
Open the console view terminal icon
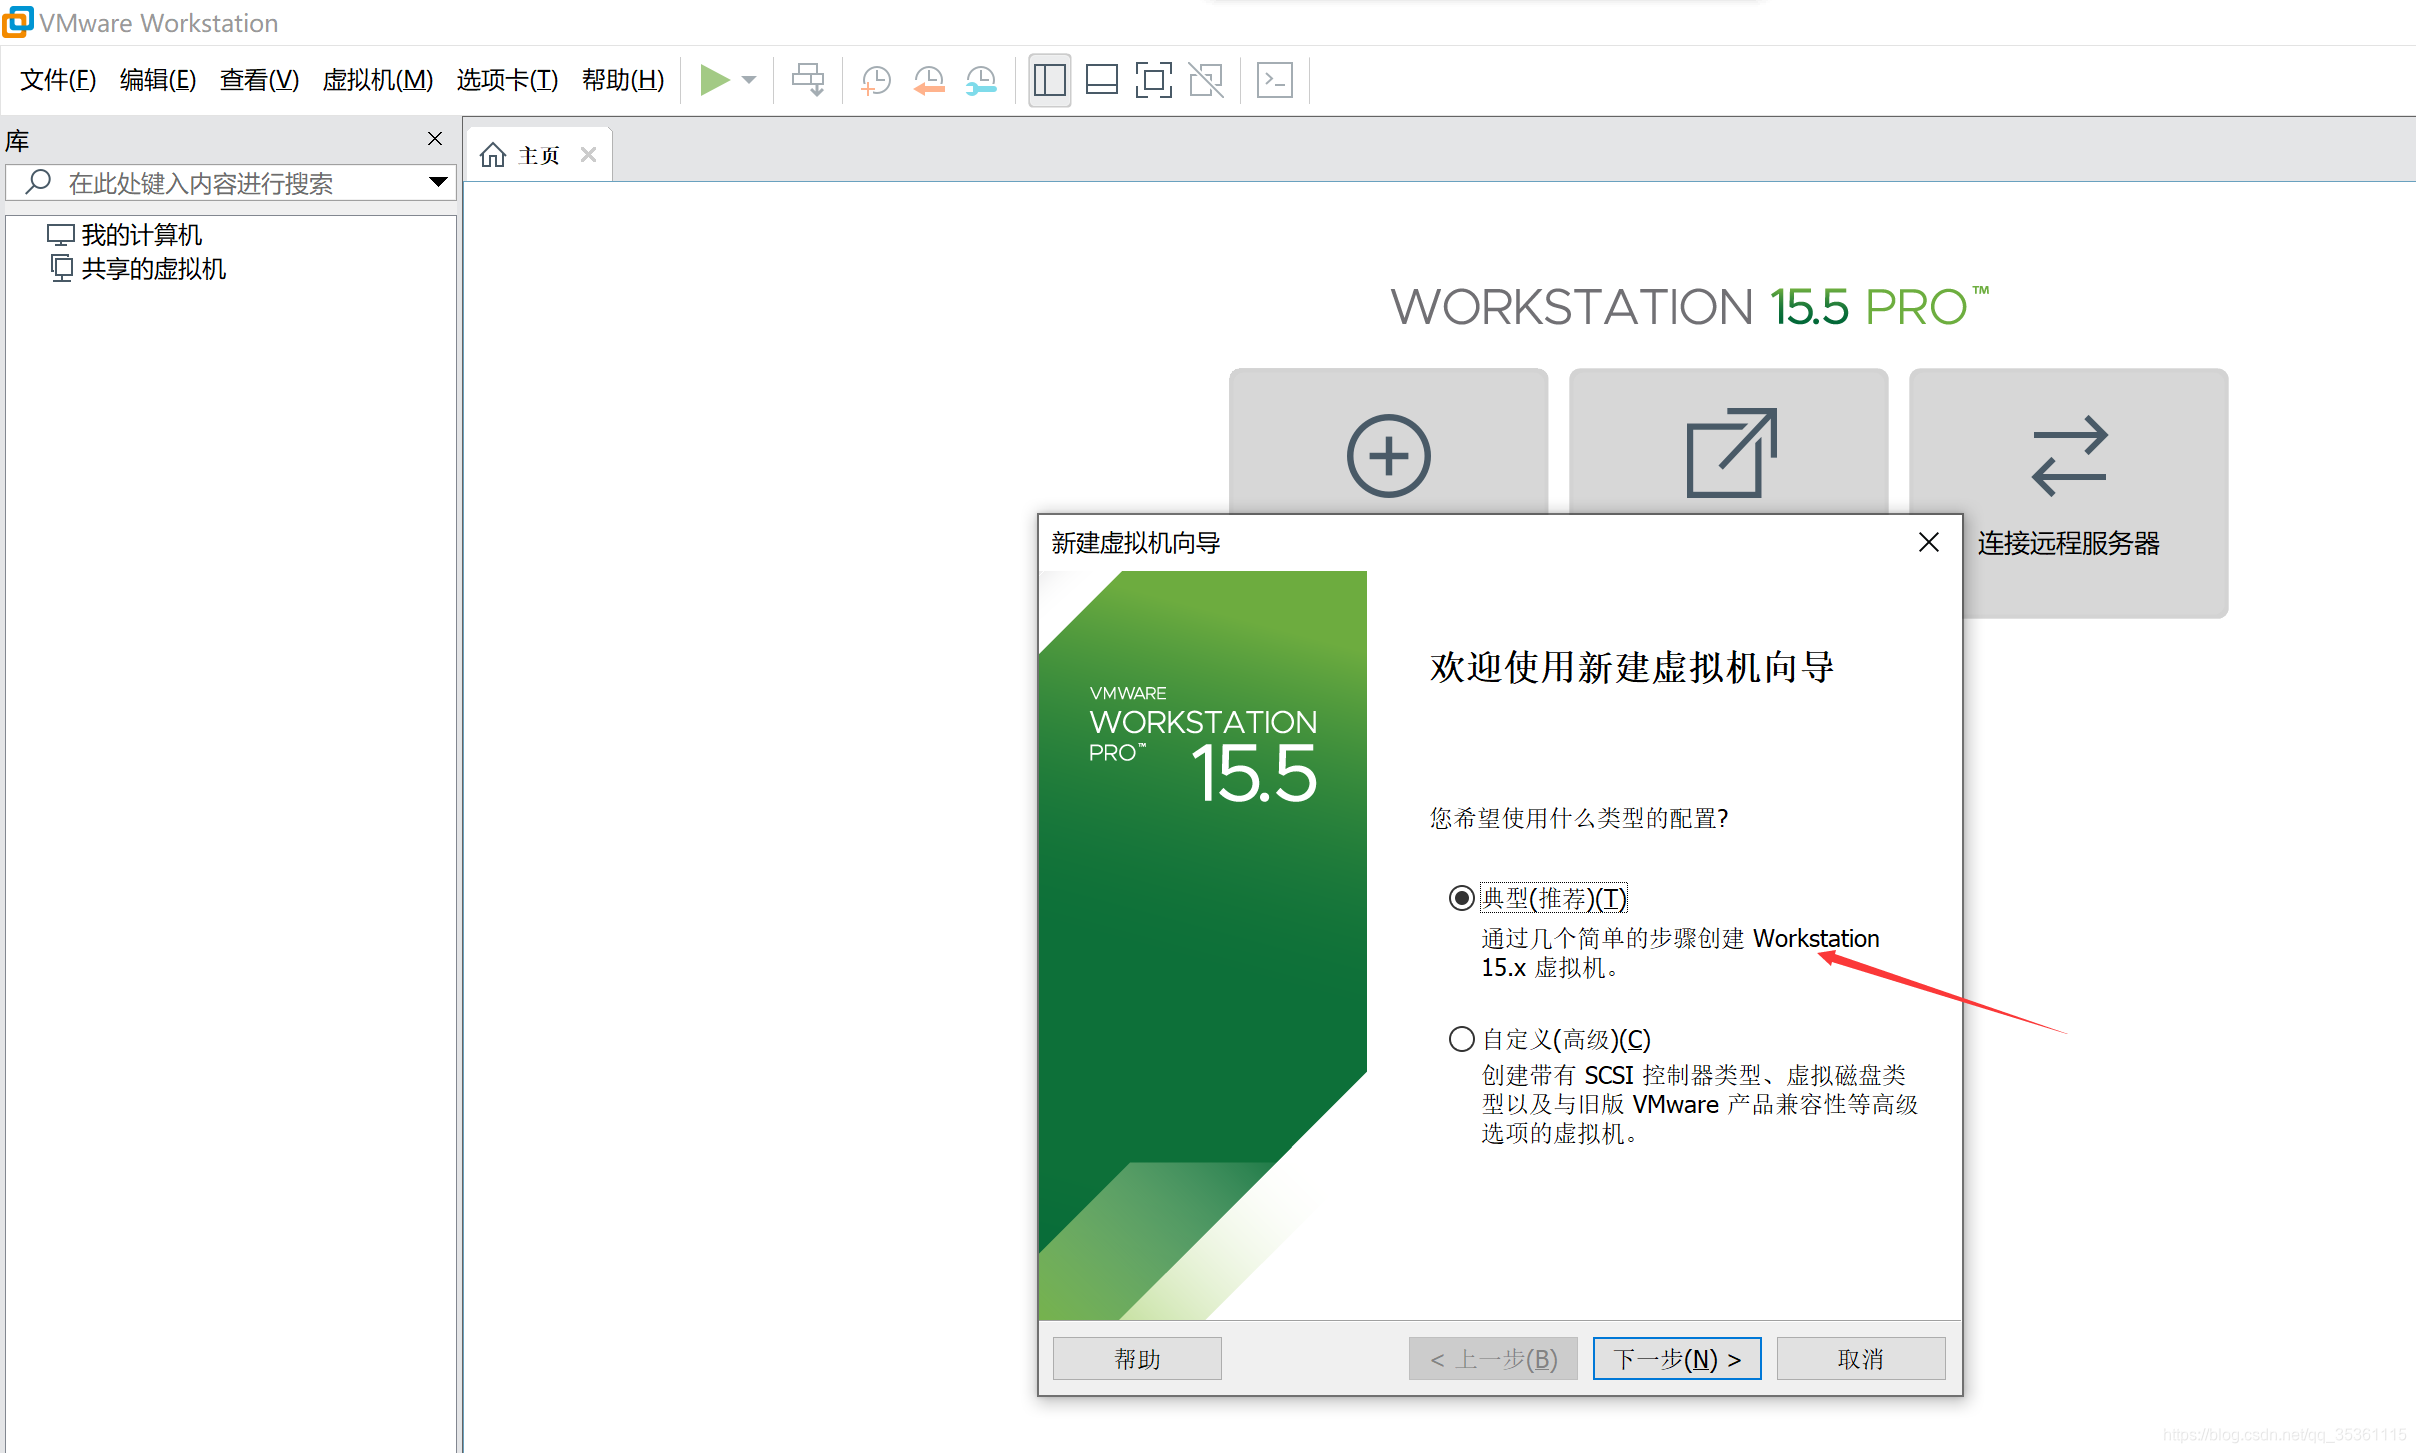pos(1275,80)
